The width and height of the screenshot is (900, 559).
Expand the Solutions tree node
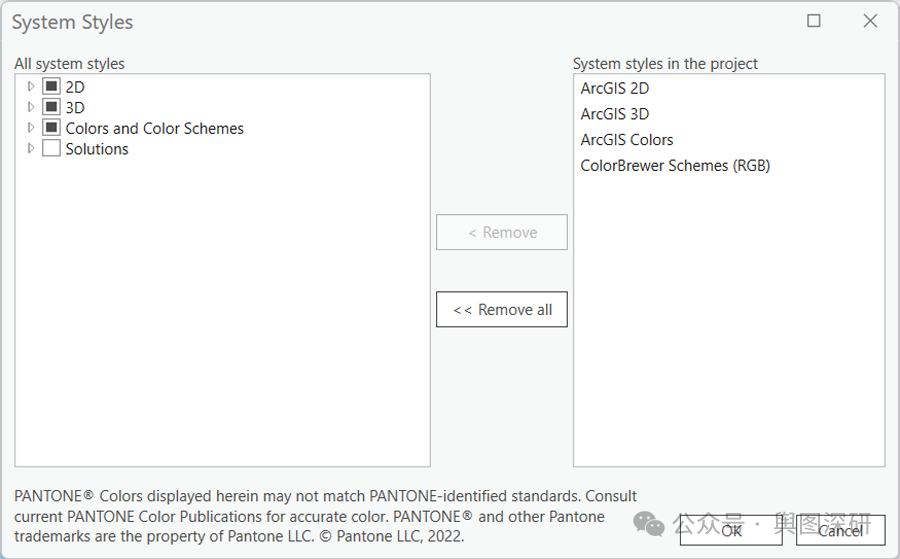coord(31,149)
